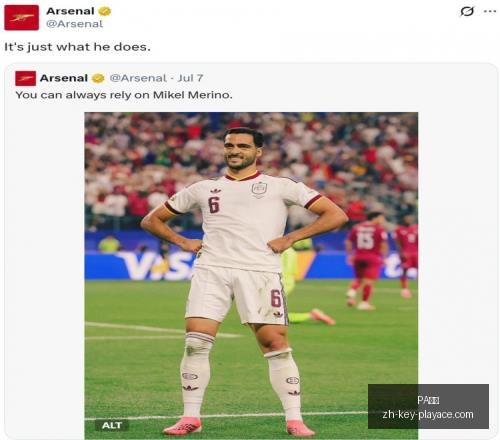The width and height of the screenshot is (500, 440).
Task: Click the small Arsenal avatar in the quoted post
Action: (x=26, y=78)
